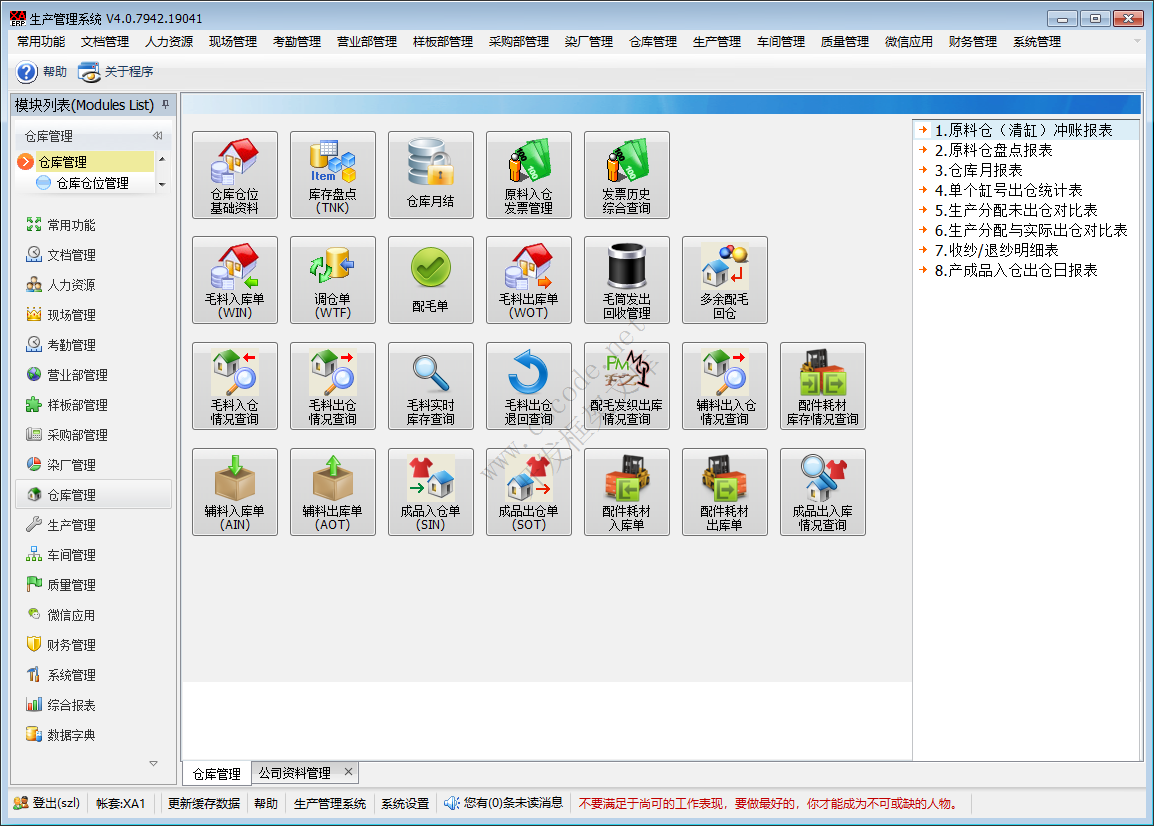1154x826 pixels.
Task: Open 配件耗材出库单 forklift icon
Action: coord(724,493)
